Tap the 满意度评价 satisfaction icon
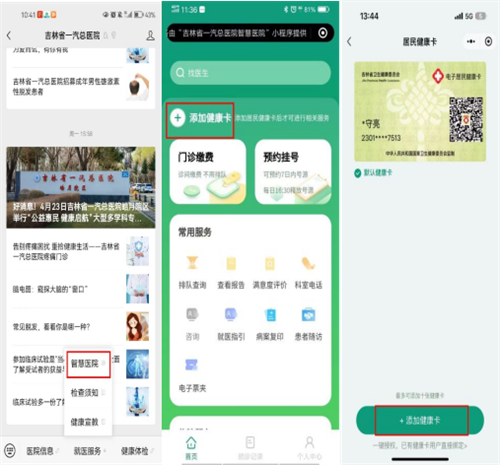Screen dimensions: 500x465 coord(270,263)
